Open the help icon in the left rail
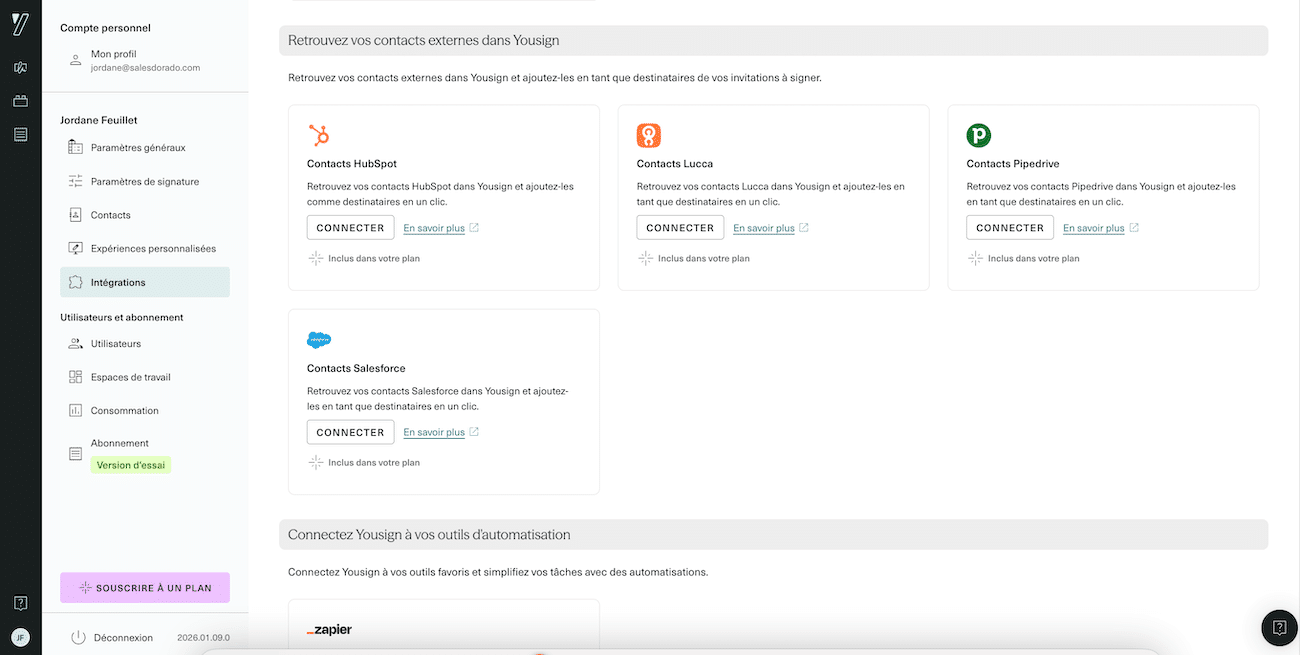Viewport: 1300px width, 655px height. click(20, 603)
